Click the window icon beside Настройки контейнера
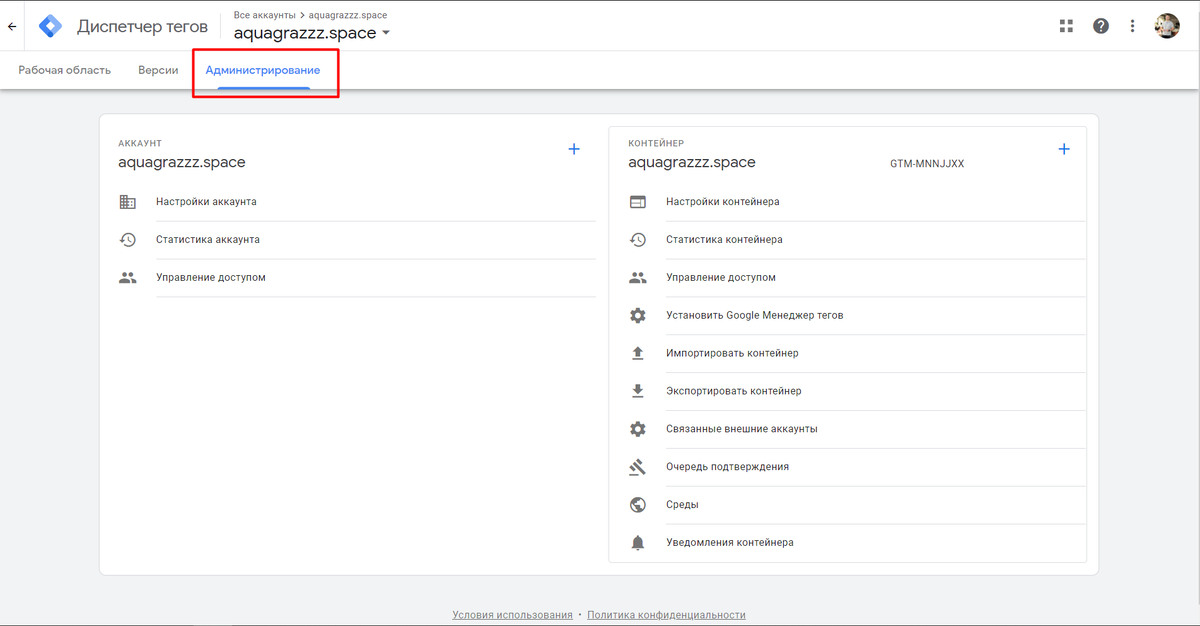This screenshot has width=1200, height=626. 637,202
